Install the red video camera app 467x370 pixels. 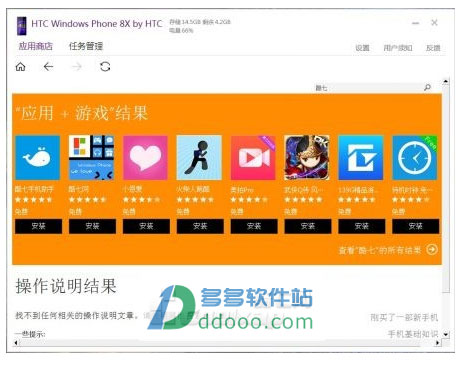254,226
